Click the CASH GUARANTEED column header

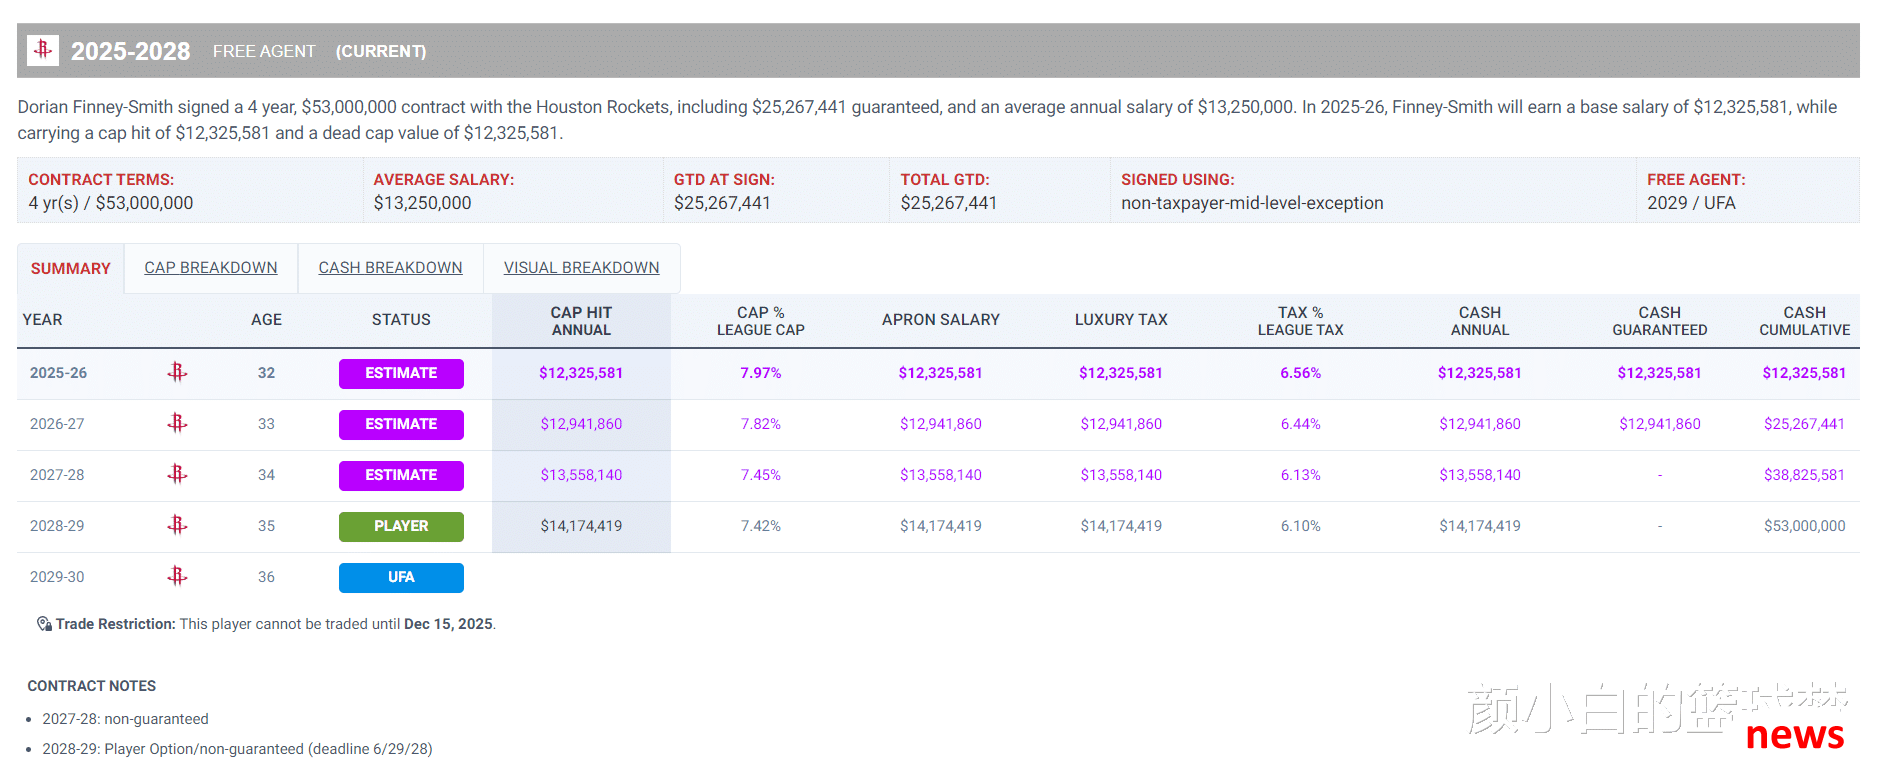pyautogui.click(x=1660, y=321)
